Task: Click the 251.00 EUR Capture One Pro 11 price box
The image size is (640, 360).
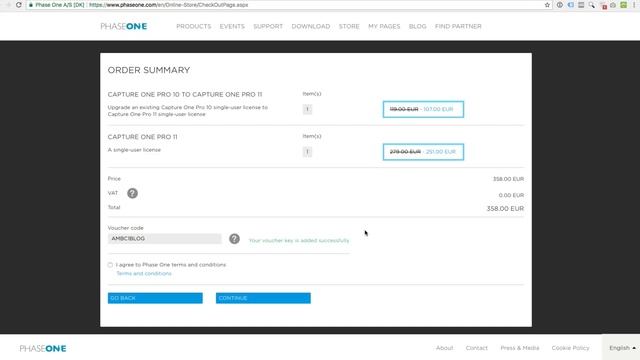Action: tap(423, 152)
